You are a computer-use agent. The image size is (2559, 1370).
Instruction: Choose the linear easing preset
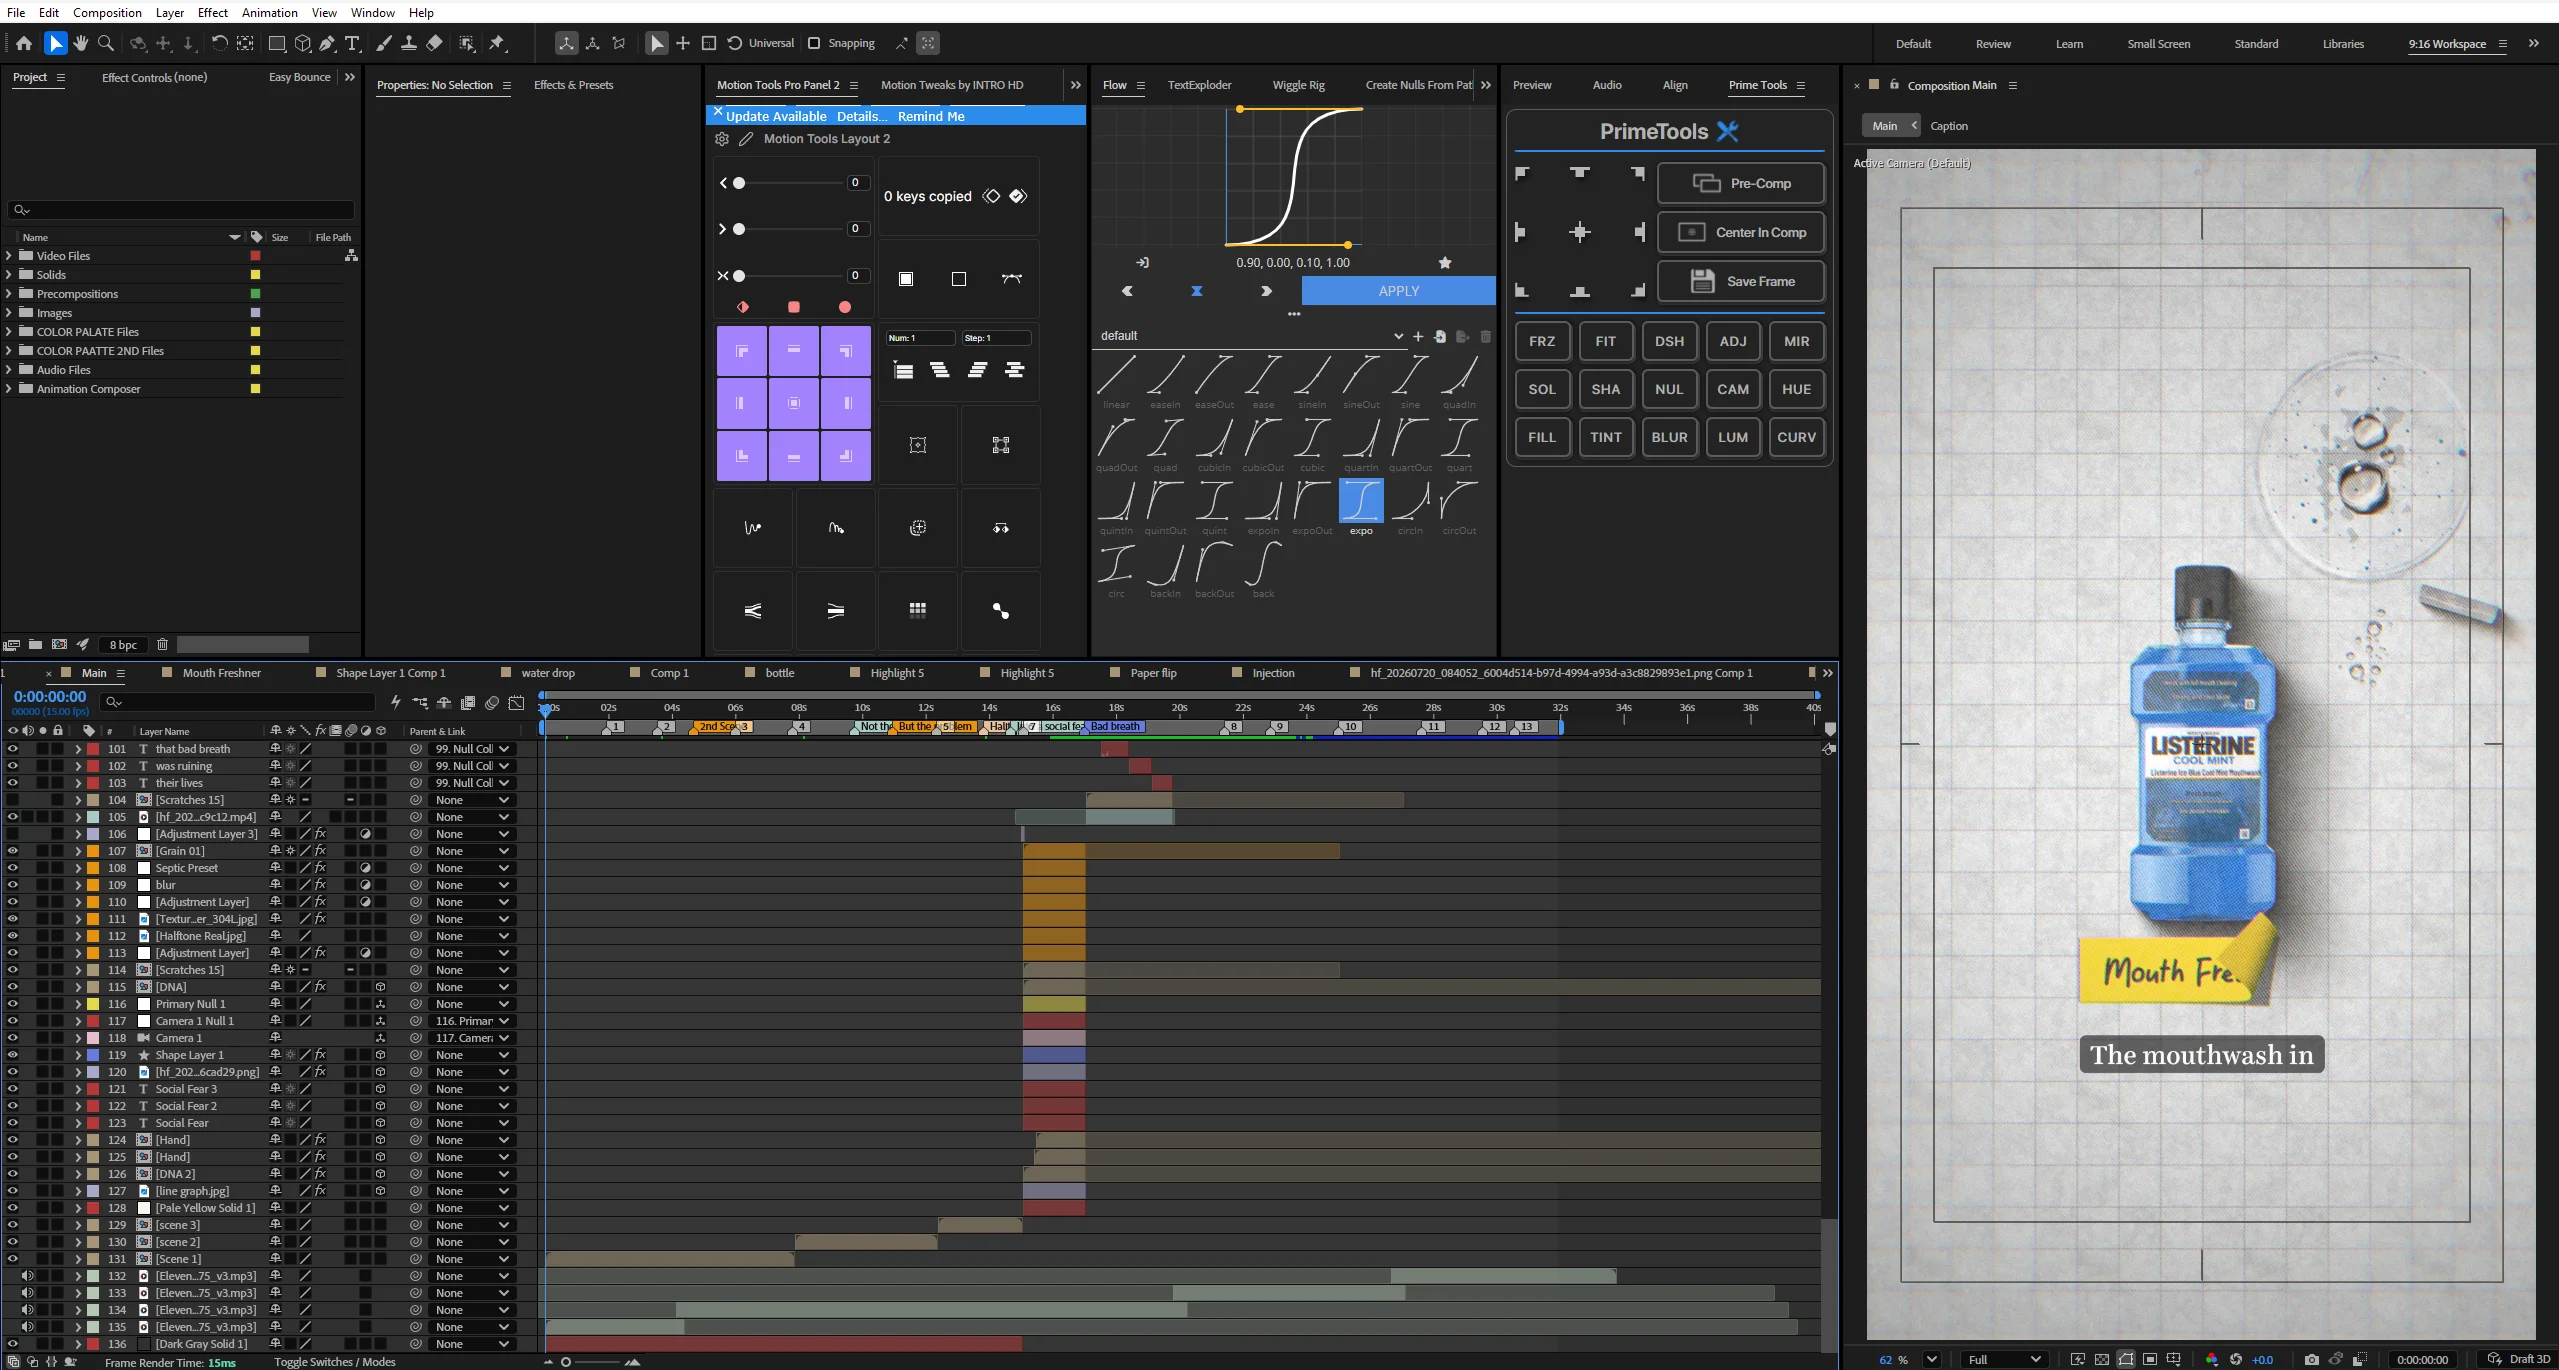point(1116,377)
